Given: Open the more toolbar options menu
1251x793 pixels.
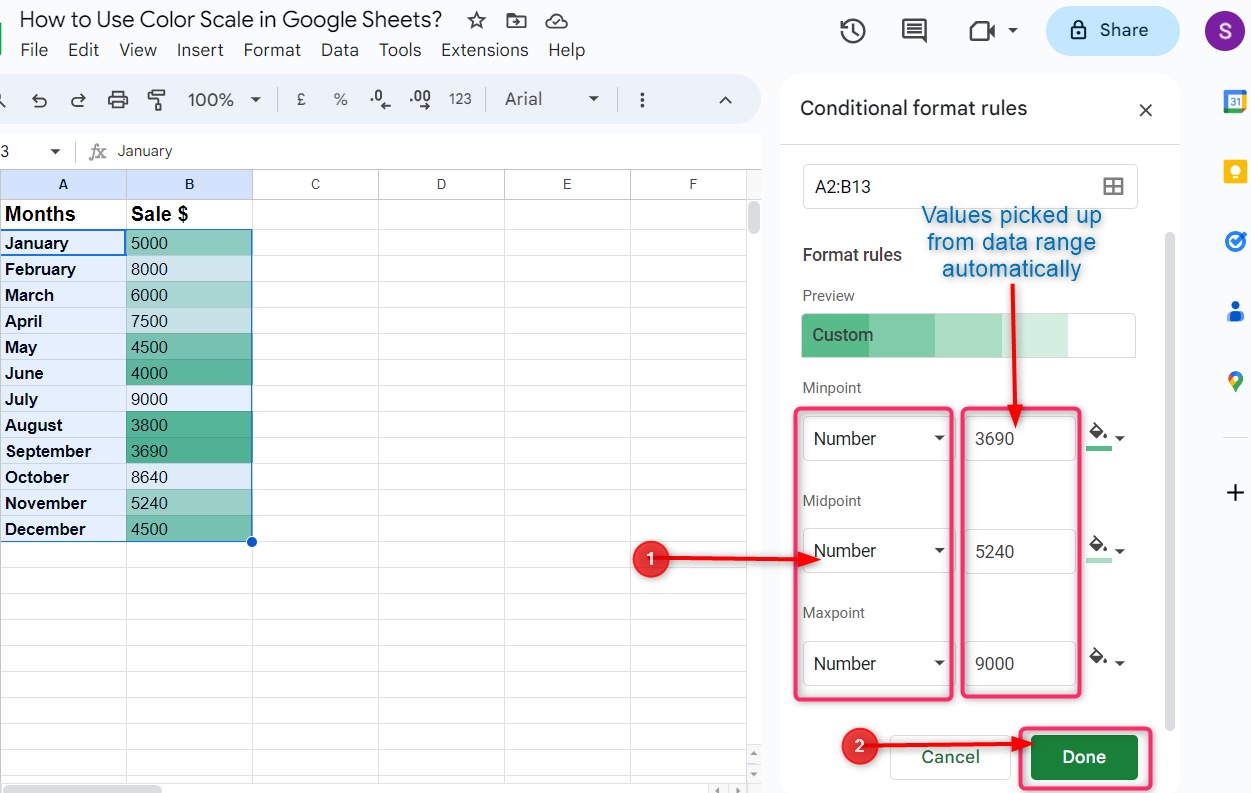Looking at the screenshot, I should 642,99.
